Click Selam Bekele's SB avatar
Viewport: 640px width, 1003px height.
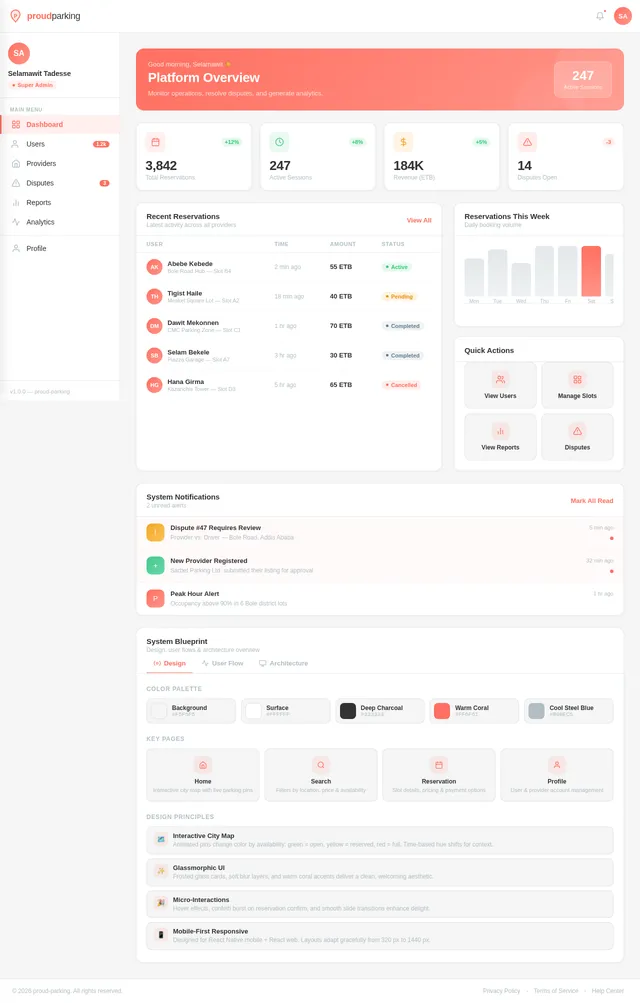[154, 356]
